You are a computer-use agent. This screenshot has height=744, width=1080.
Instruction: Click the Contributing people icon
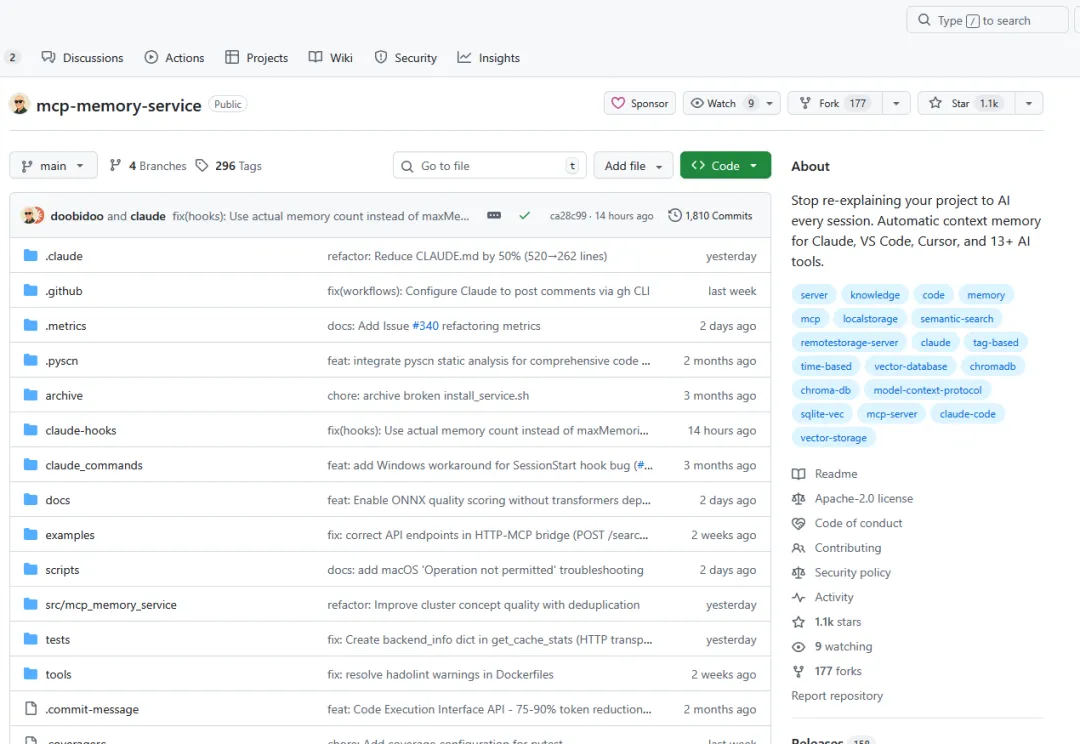coord(798,548)
